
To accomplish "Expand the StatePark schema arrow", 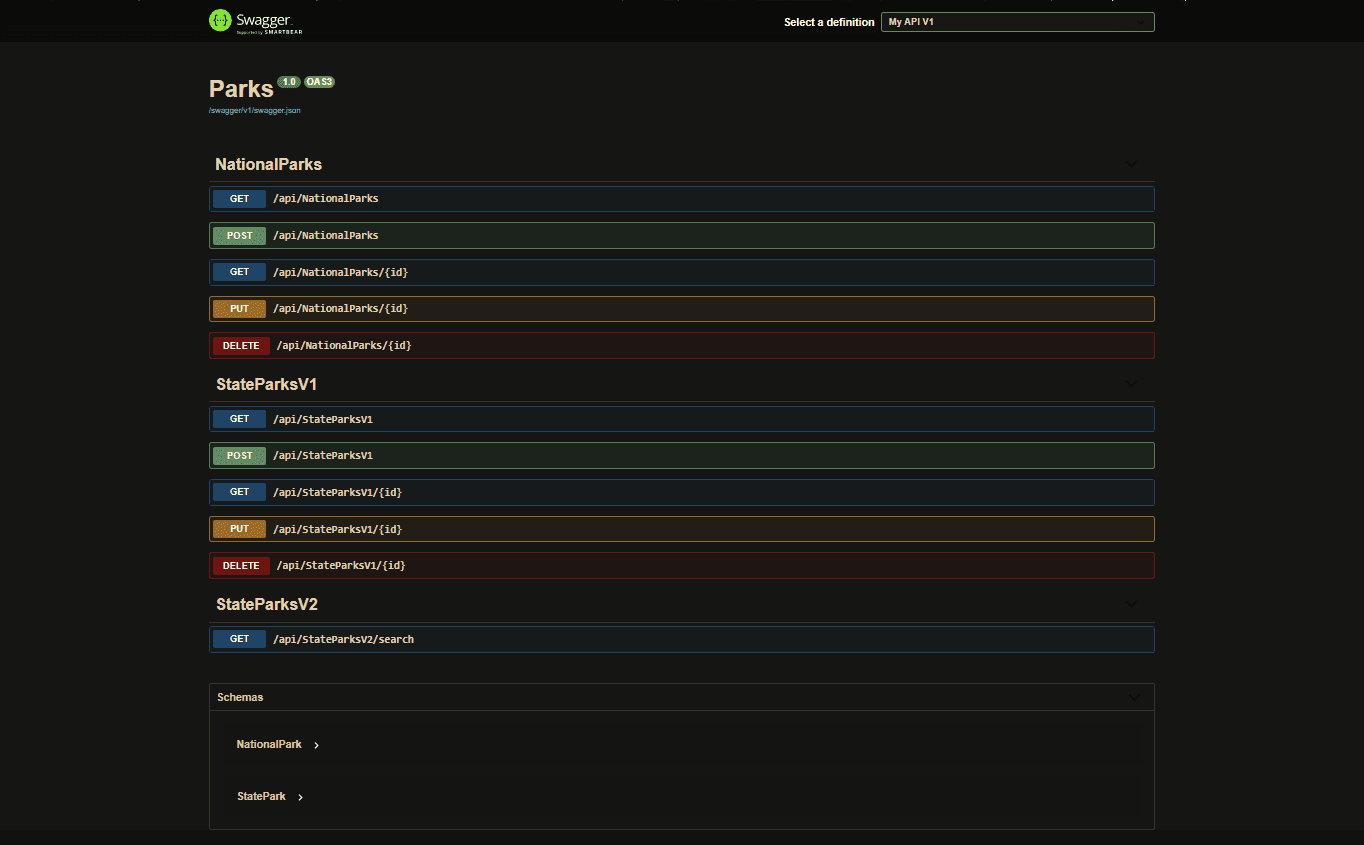I will point(300,797).
